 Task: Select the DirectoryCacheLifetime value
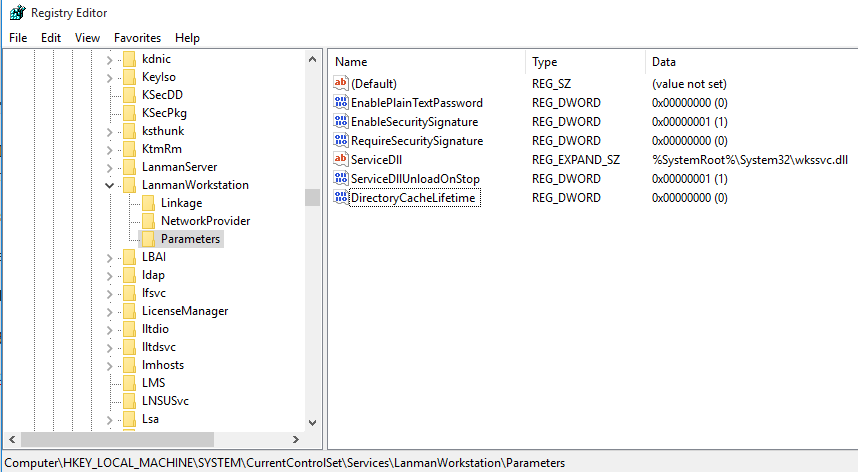coord(413,198)
